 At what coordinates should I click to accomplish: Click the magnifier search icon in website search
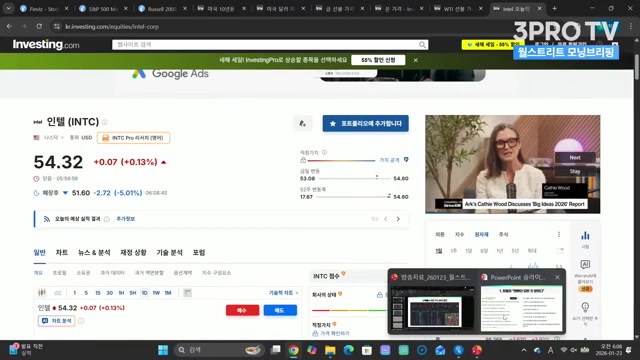422,44
